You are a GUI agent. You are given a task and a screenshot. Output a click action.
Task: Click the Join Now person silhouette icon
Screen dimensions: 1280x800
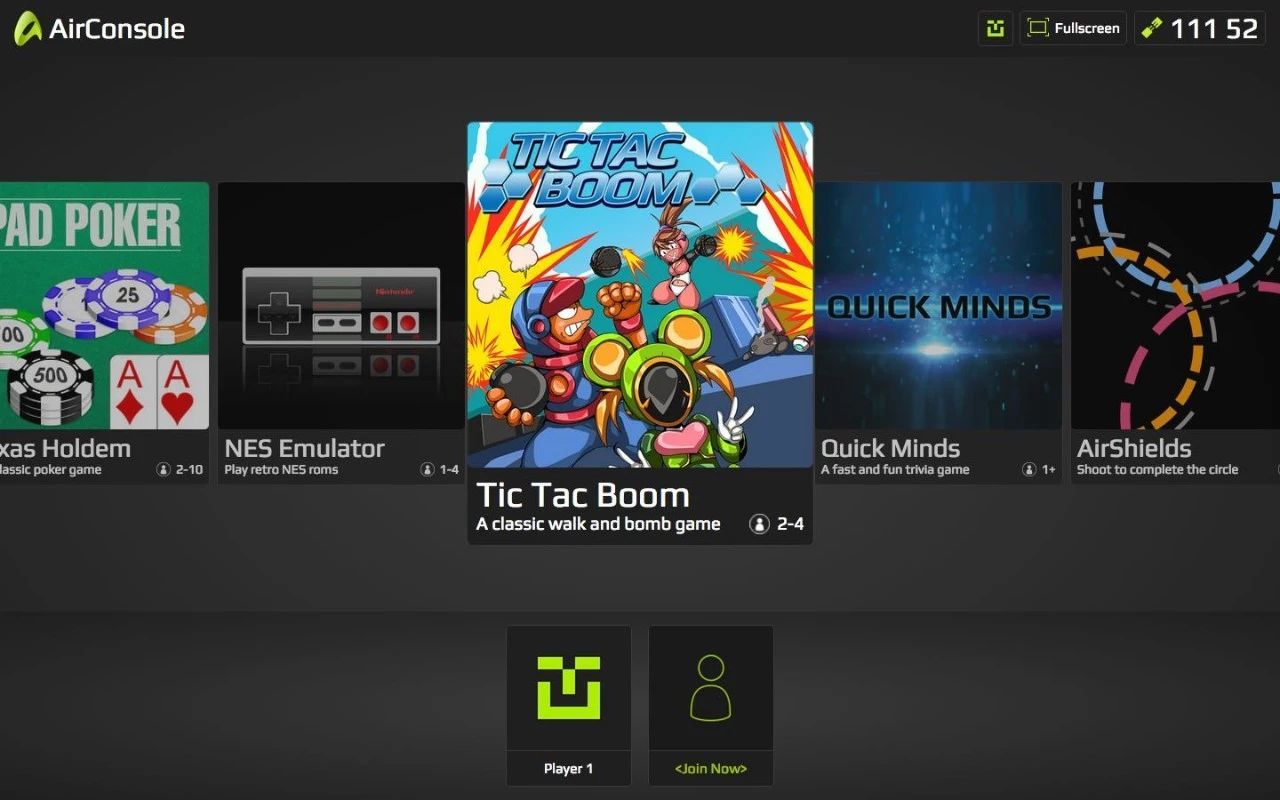coord(711,688)
